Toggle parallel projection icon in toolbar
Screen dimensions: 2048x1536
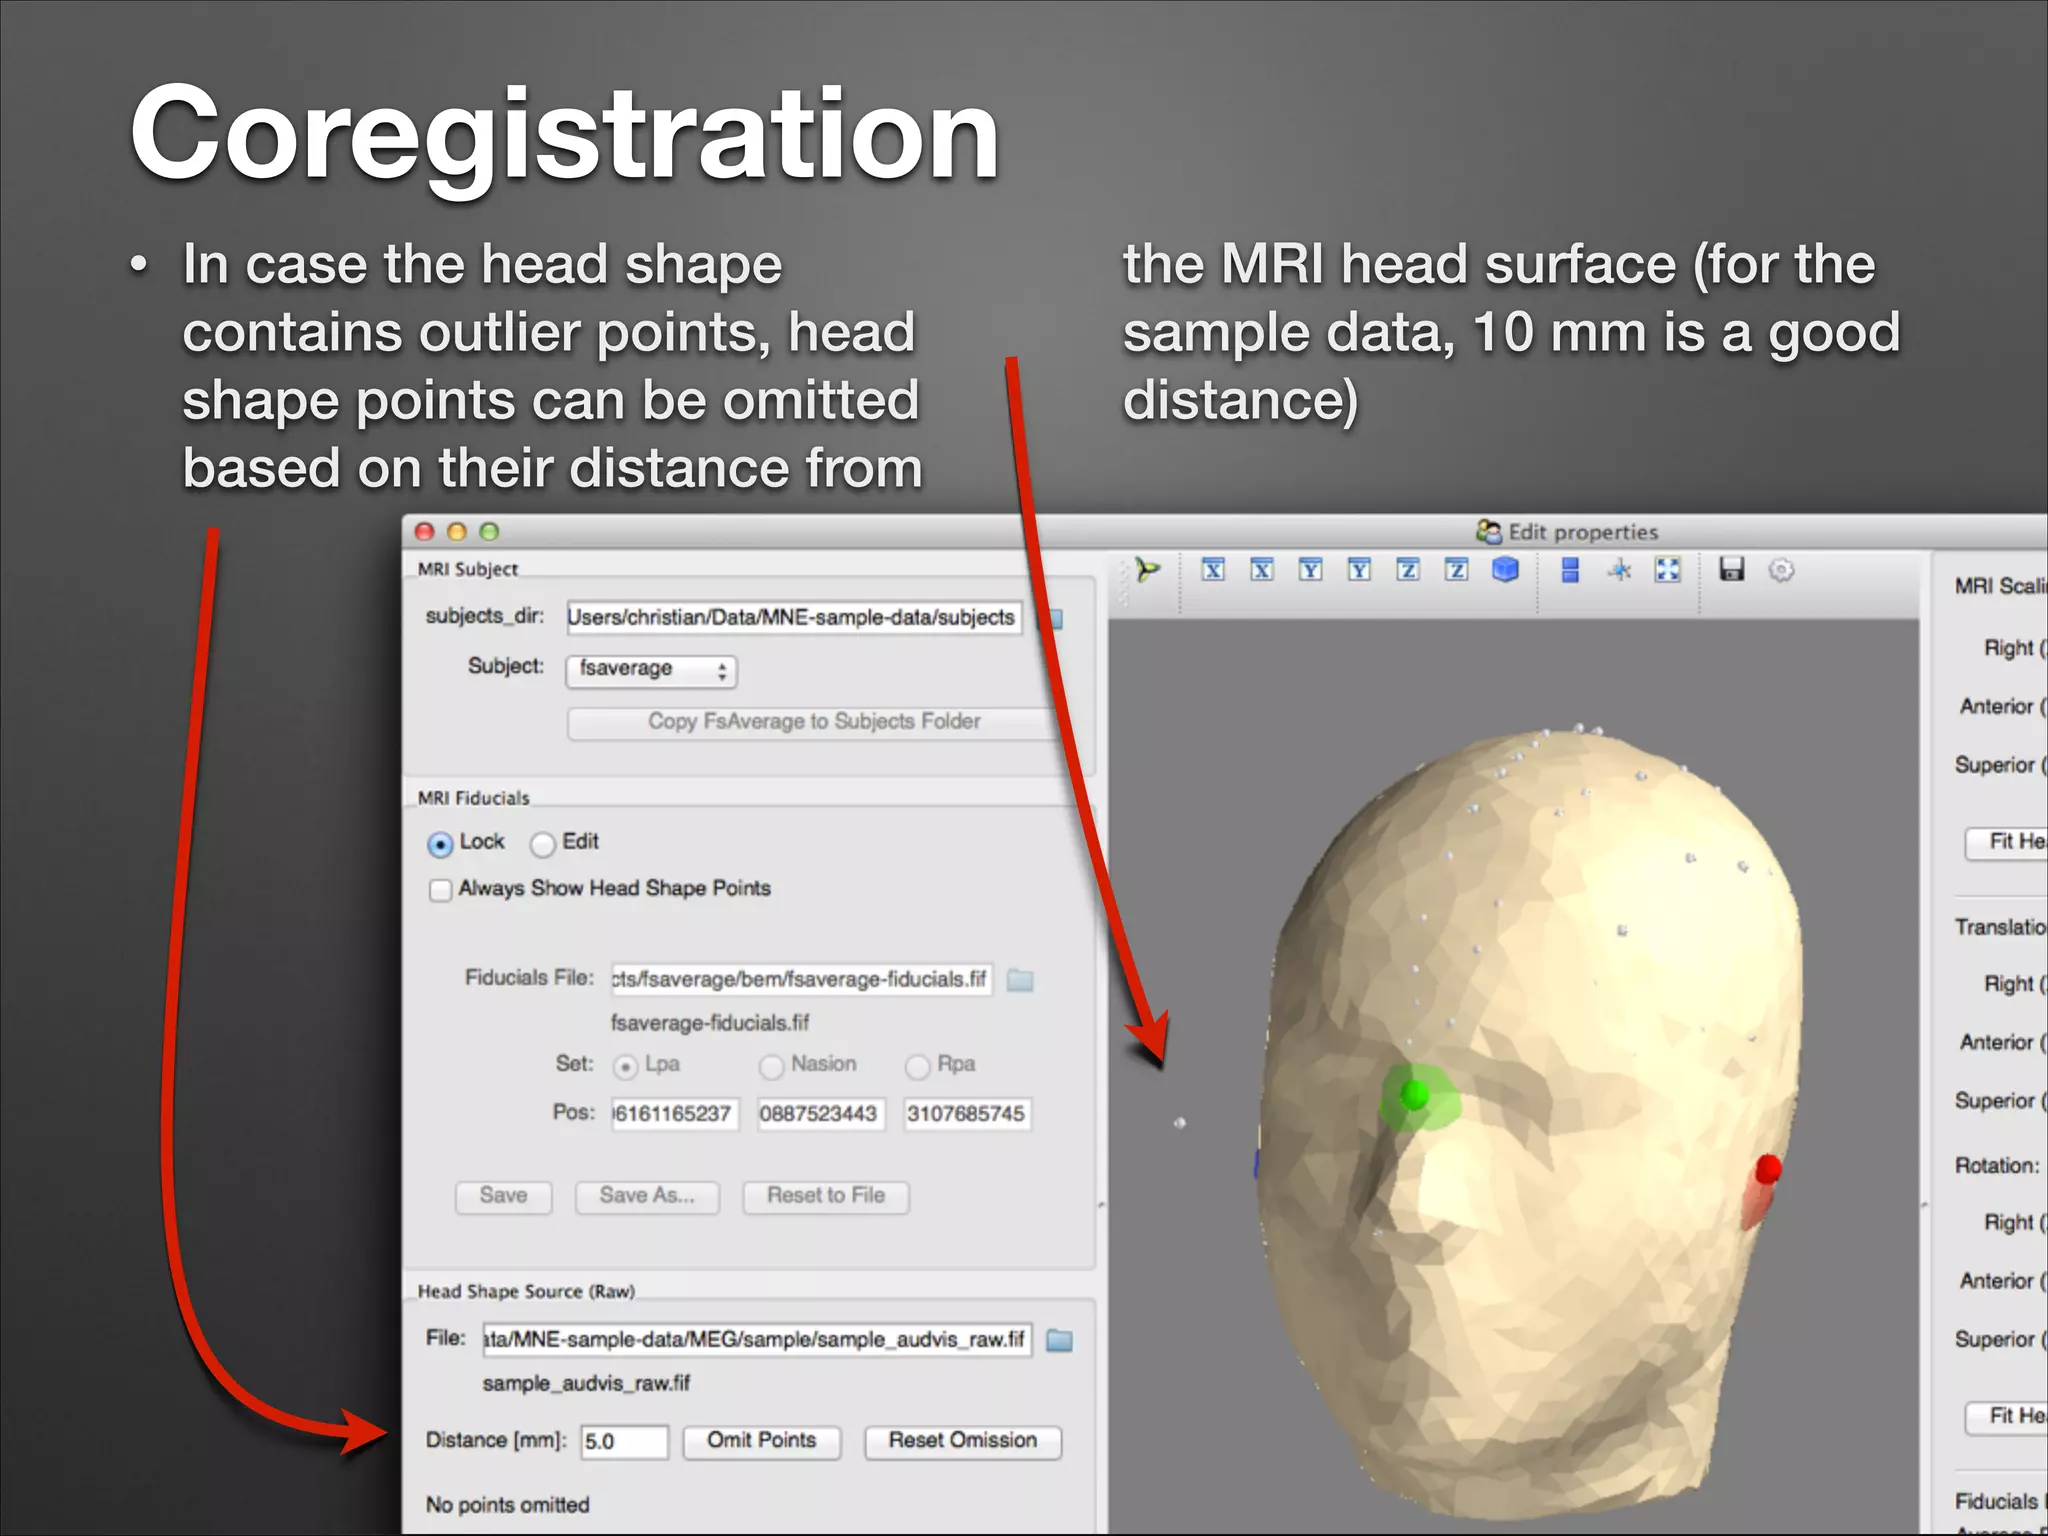[1570, 570]
